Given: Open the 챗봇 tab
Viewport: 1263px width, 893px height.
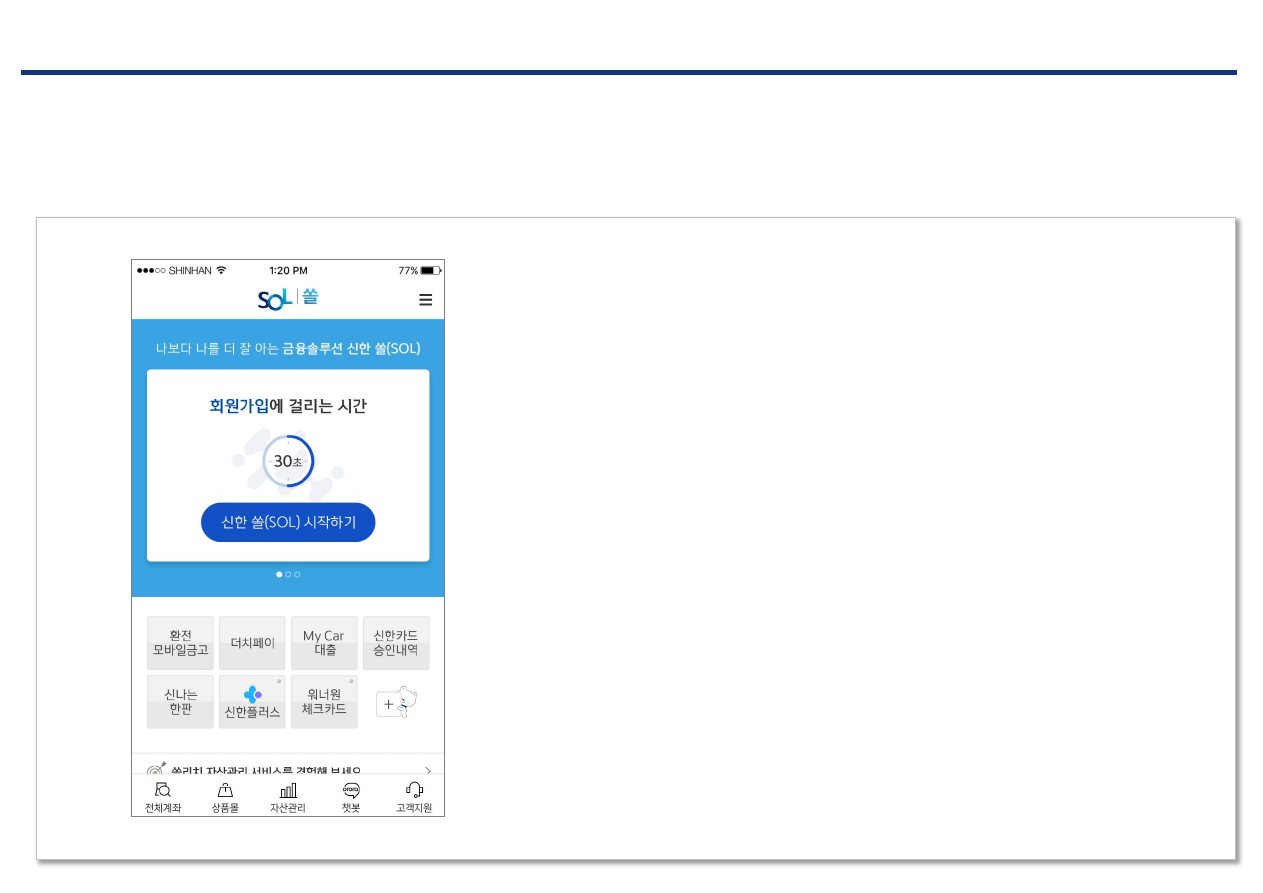Looking at the screenshot, I should (351, 798).
